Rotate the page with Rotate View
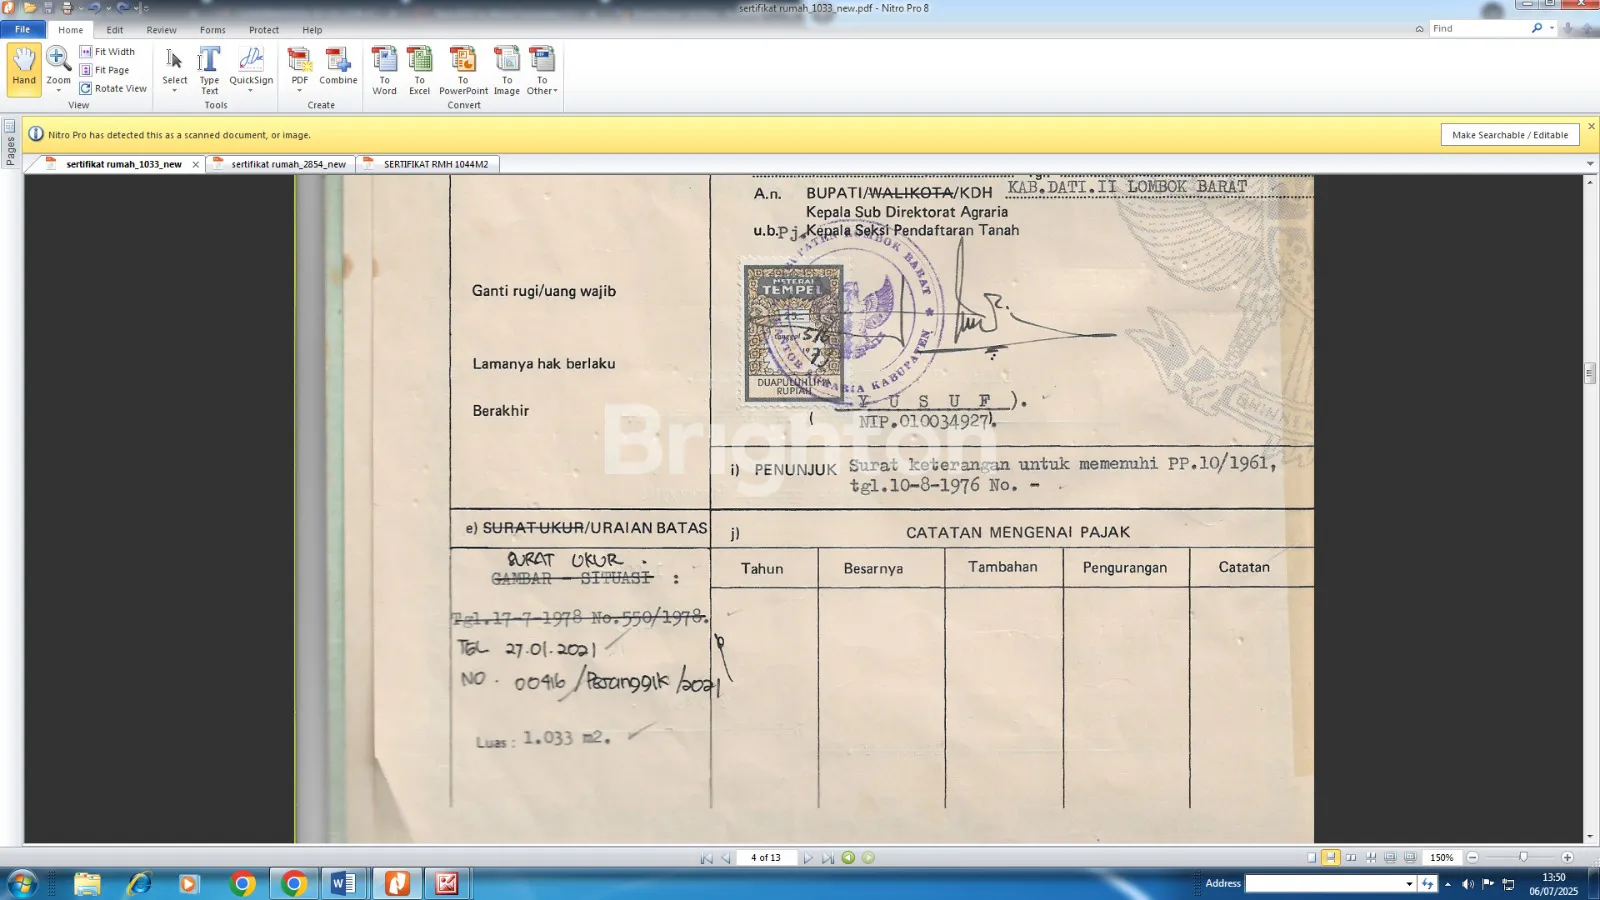Viewport: 1600px width, 900px height. tap(113, 89)
